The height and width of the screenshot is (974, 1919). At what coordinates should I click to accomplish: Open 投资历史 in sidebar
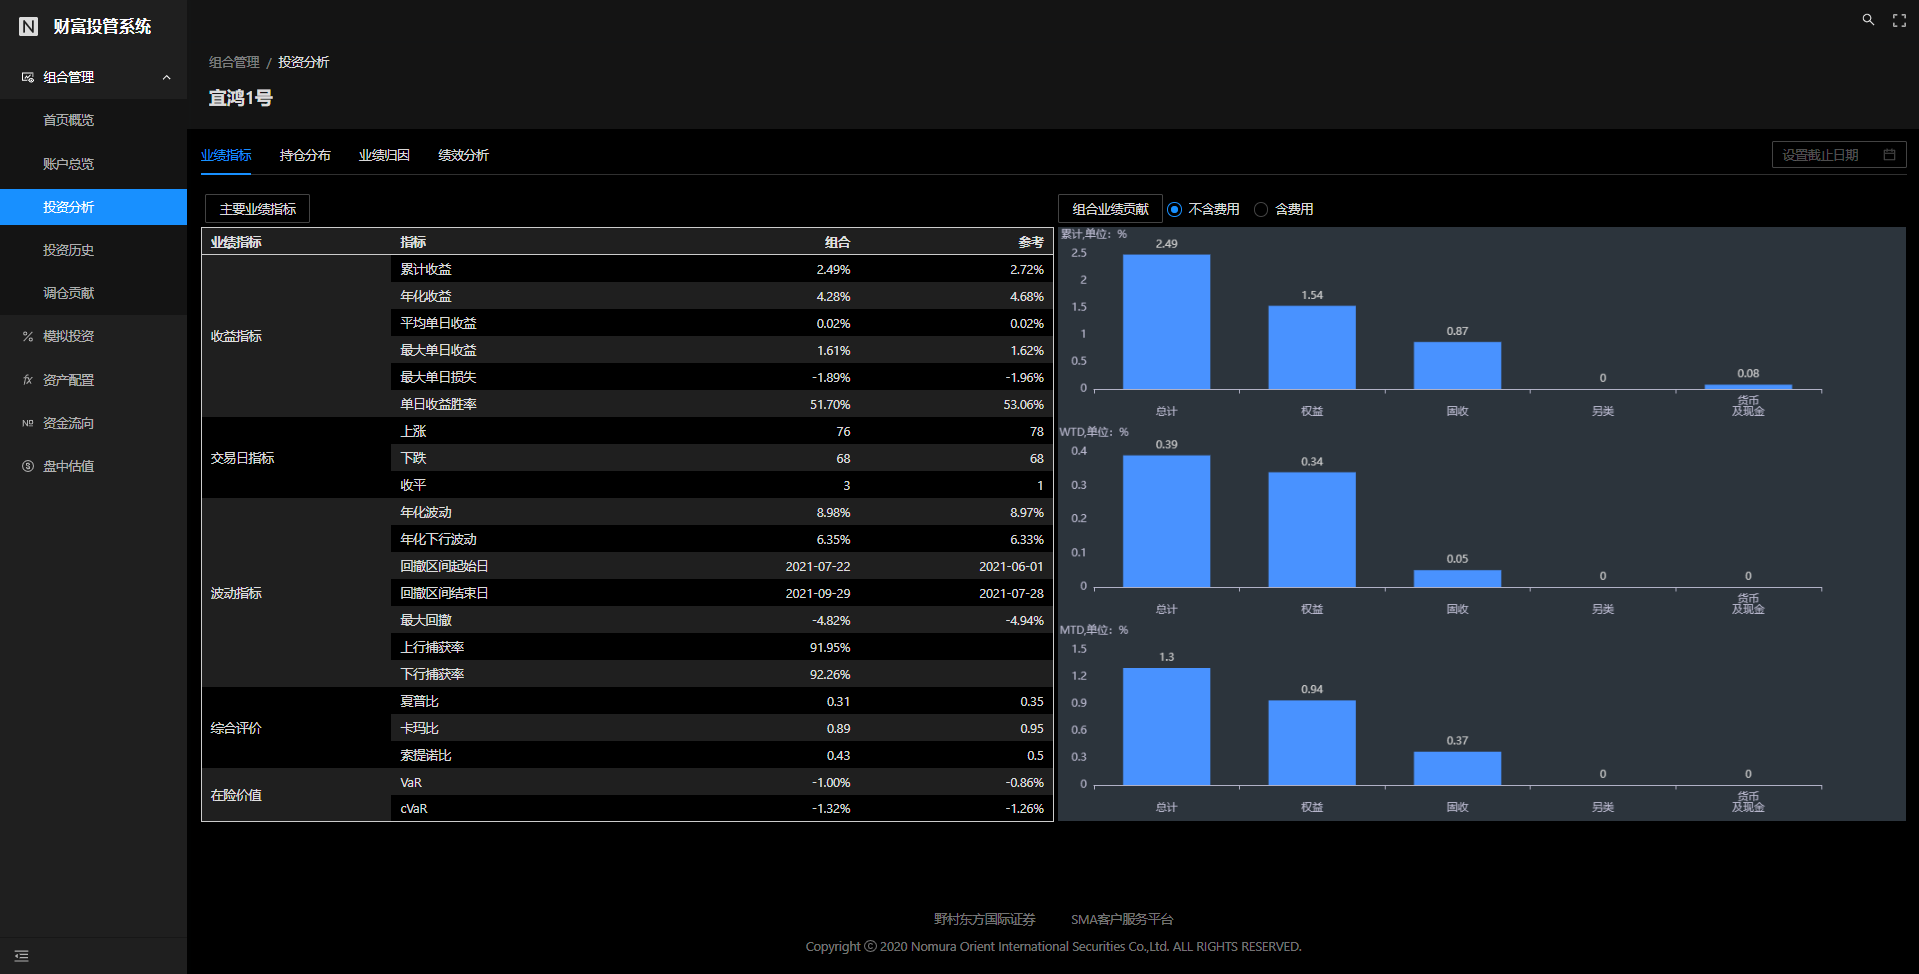pyautogui.click(x=93, y=250)
